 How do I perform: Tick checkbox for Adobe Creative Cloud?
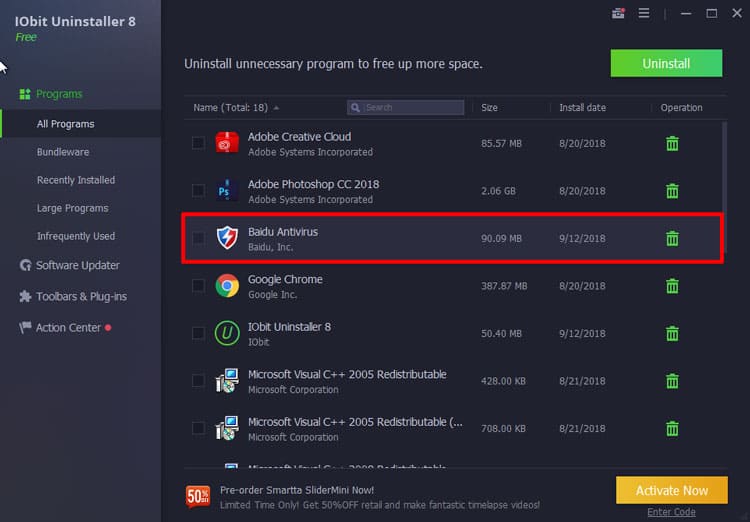(x=198, y=143)
